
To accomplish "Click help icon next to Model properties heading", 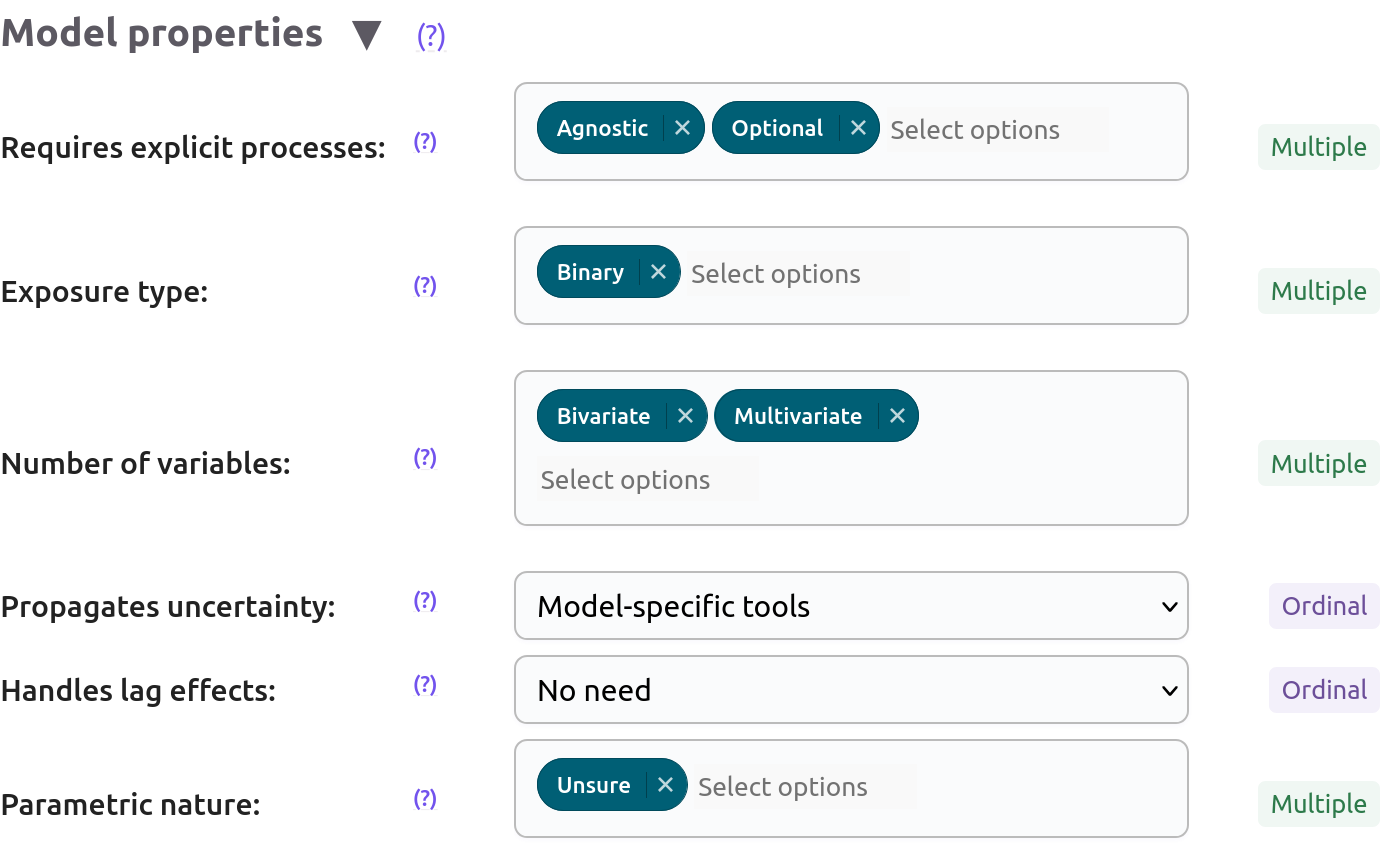I will (x=431, y=37).
